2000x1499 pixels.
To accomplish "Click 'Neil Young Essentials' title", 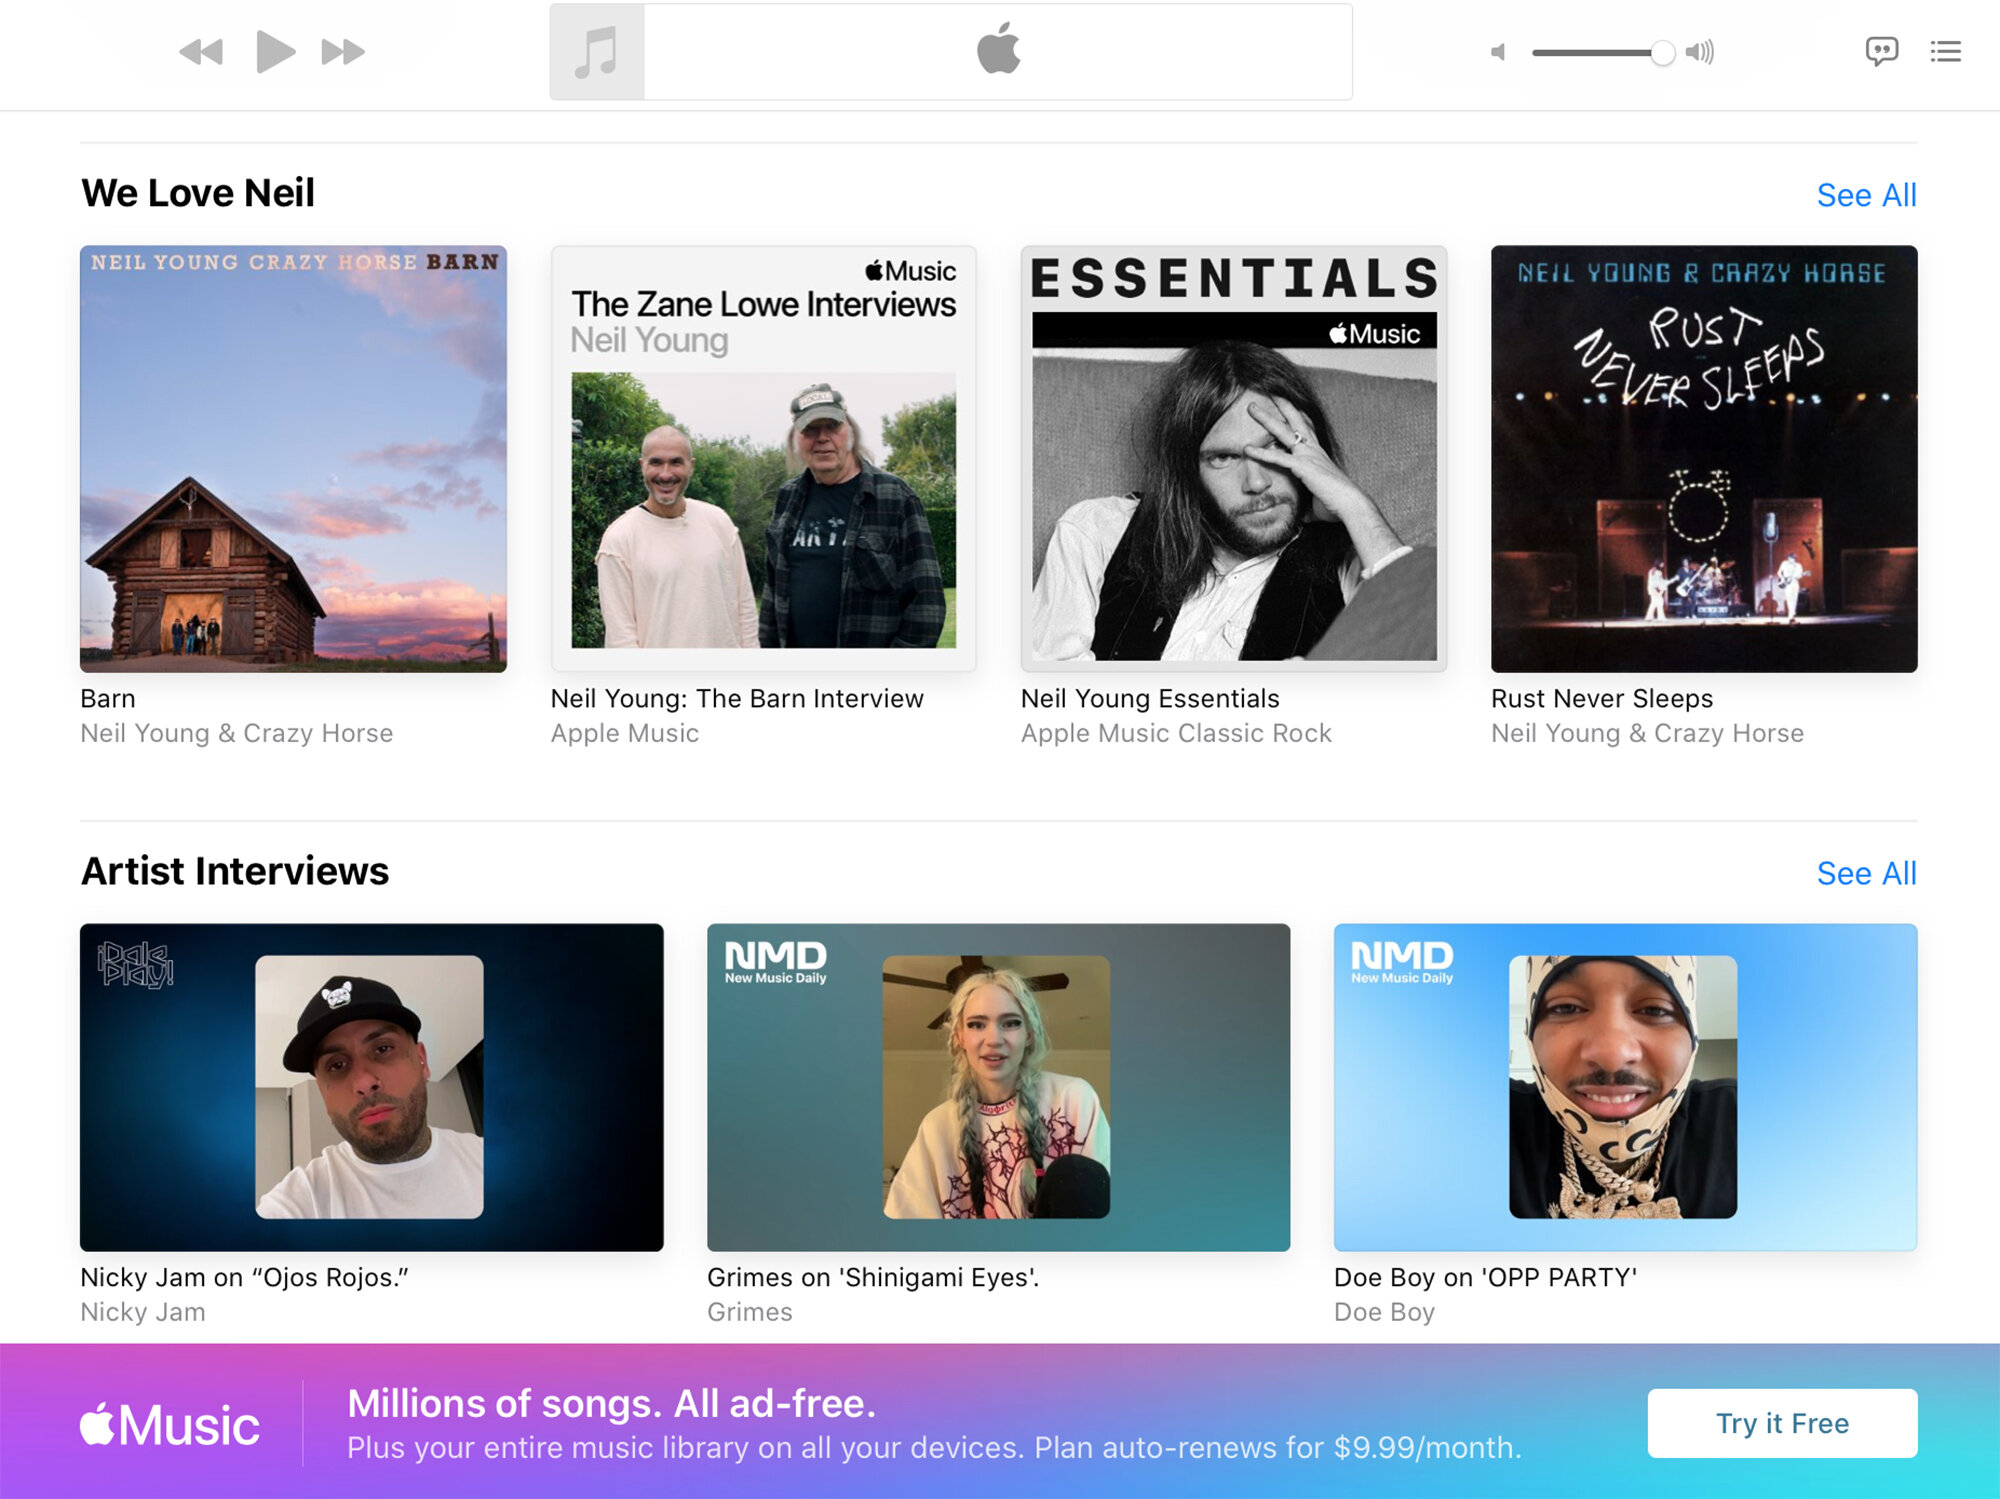I will coord(1150,698).
